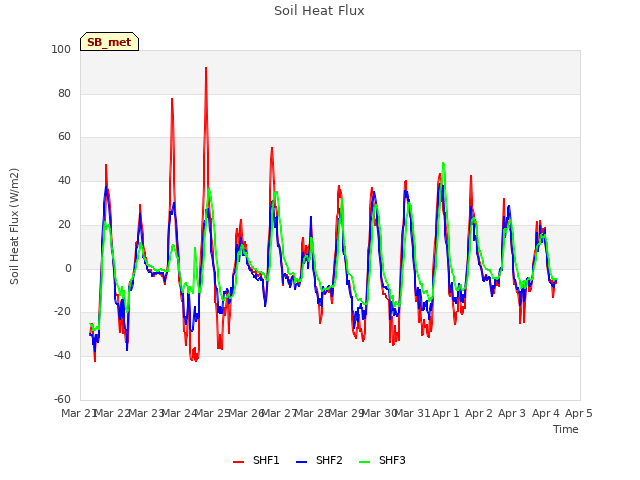Click the red SHF1 peak near 78
This screenshot has width=640, height=480.
172,99
